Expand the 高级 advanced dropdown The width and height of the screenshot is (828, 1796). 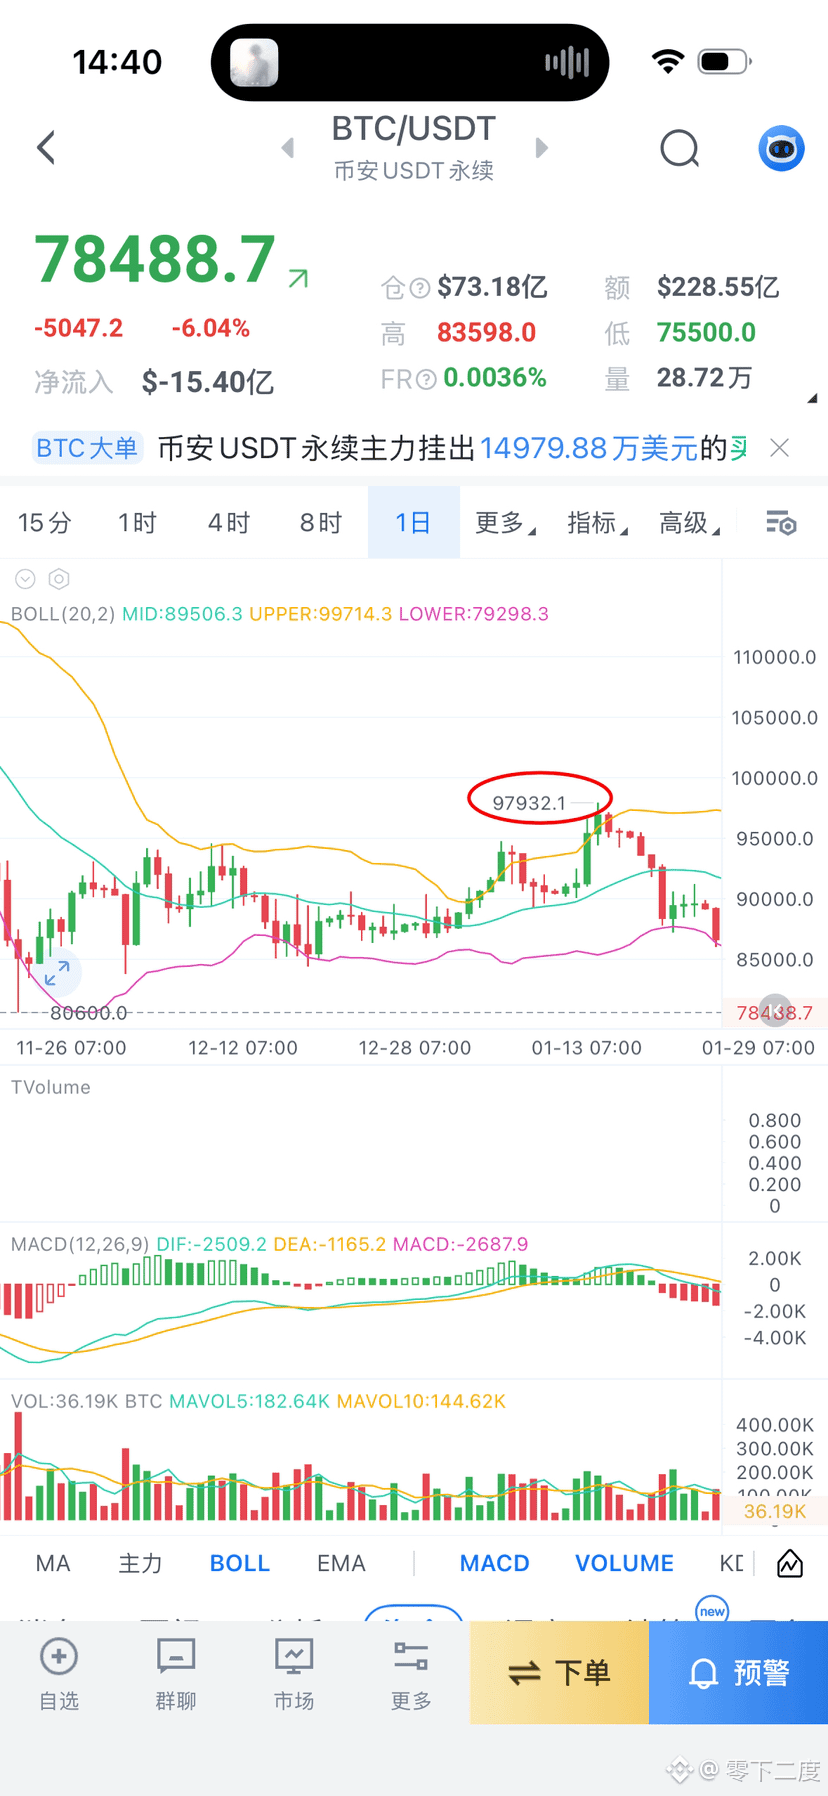pos(689,523)
